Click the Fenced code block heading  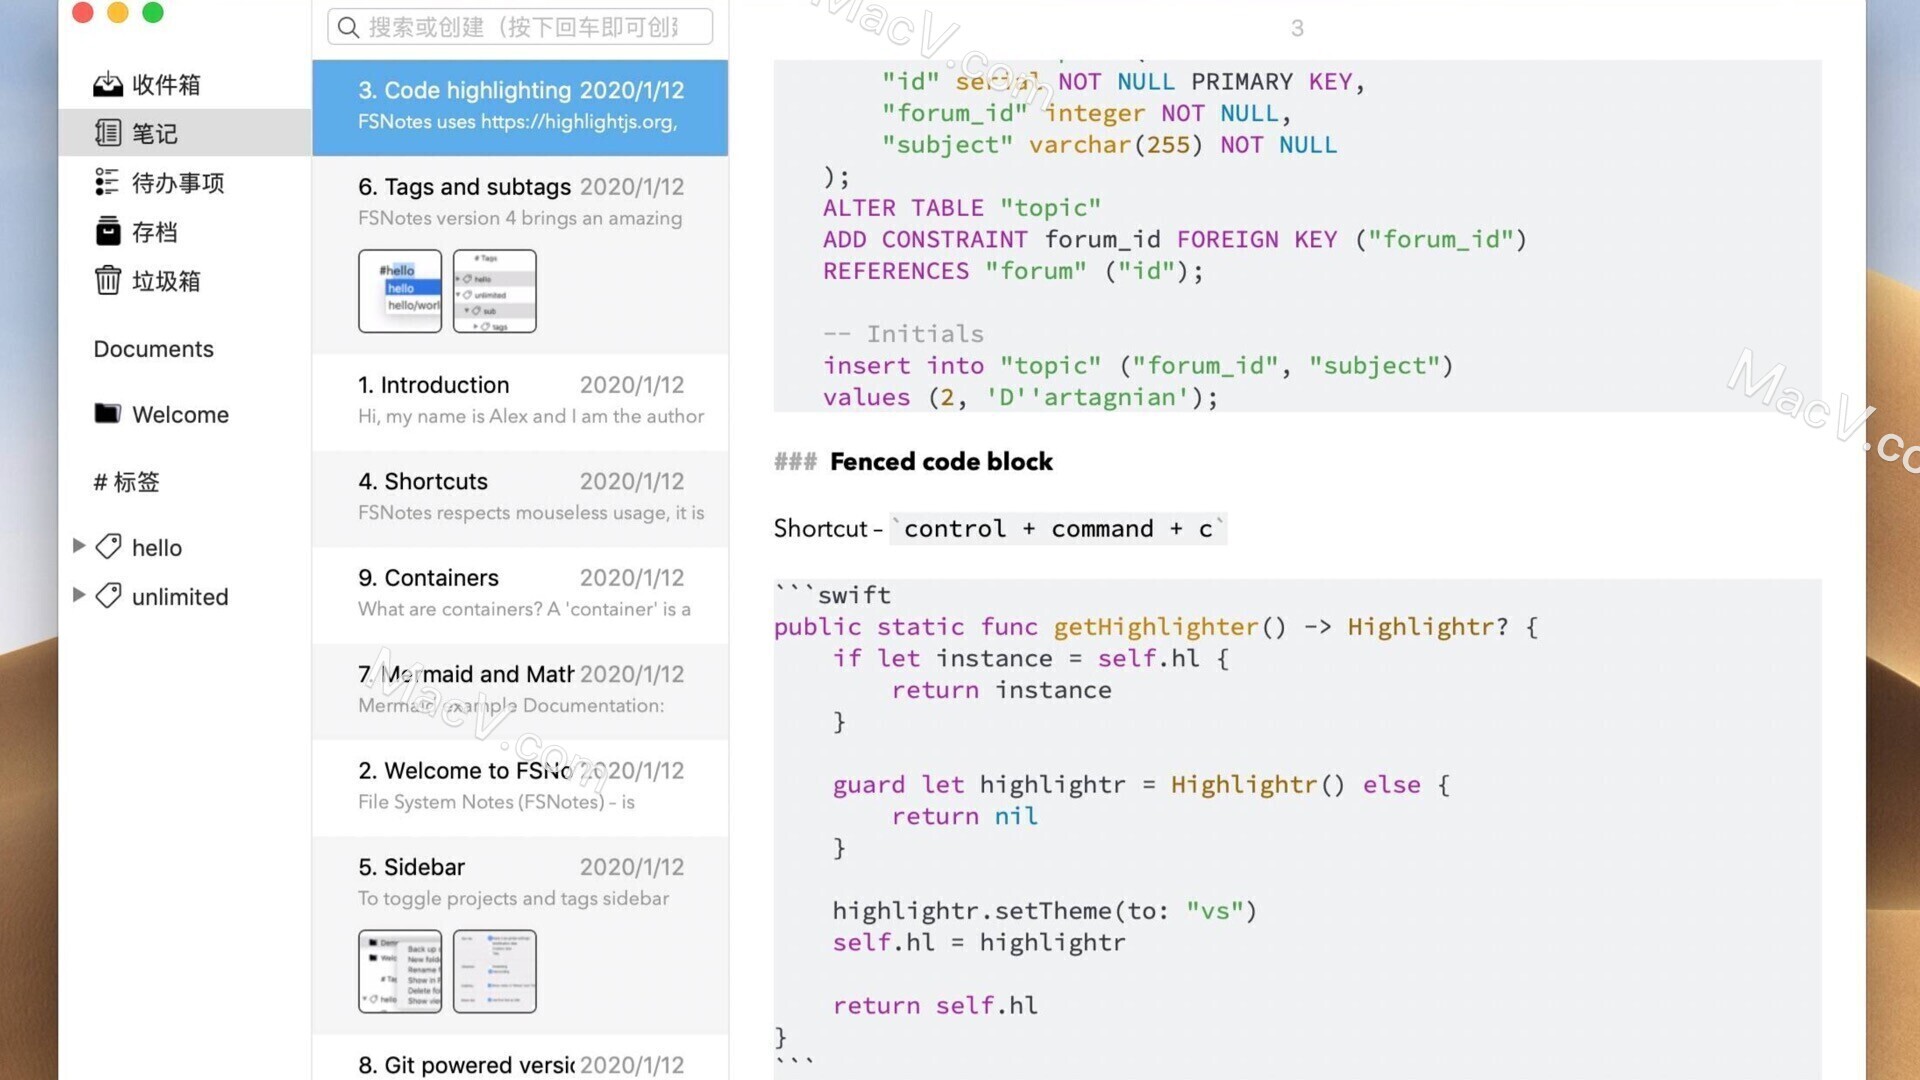941,461
